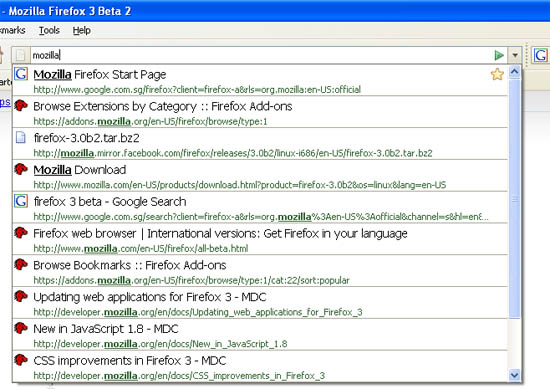Open the Tools menu
The image size is (550, 389).
tap(49, 31)
